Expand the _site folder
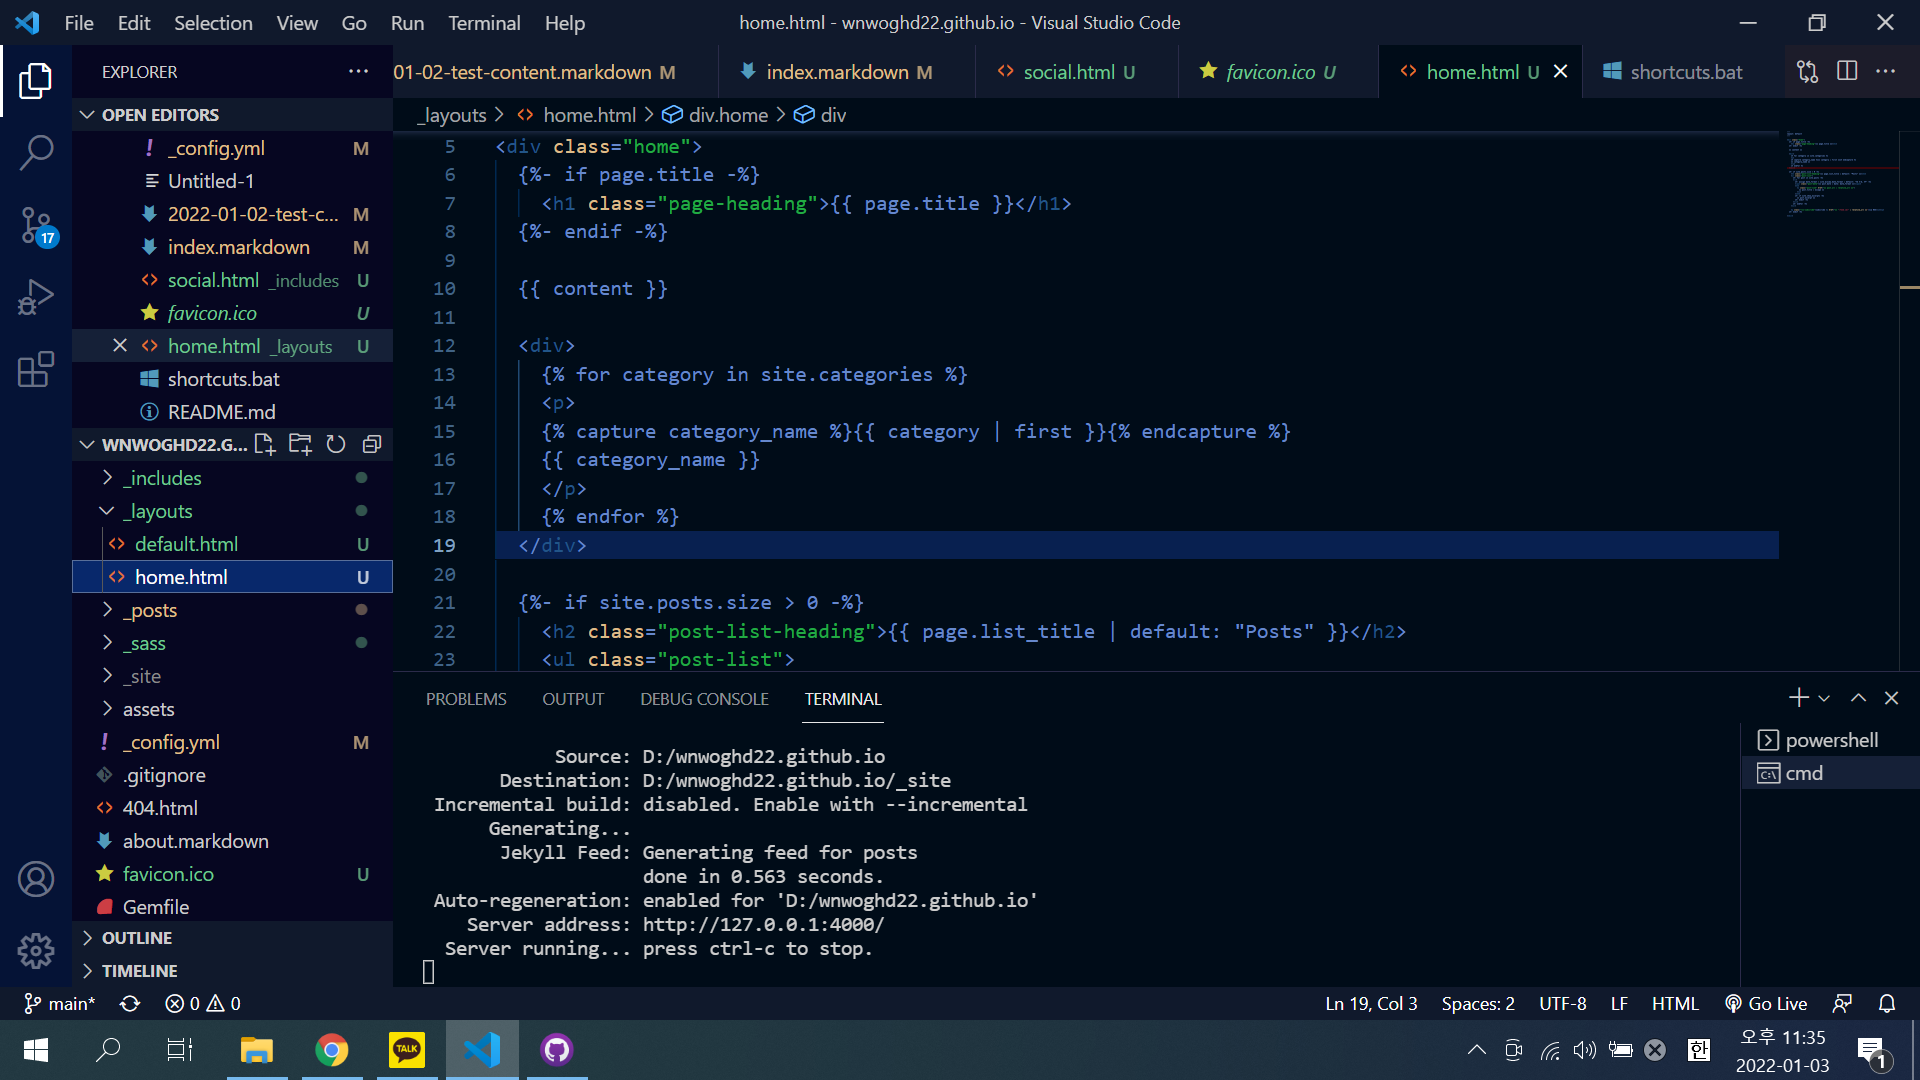This screenshot has height=1080, width=1920. (232, 676)
